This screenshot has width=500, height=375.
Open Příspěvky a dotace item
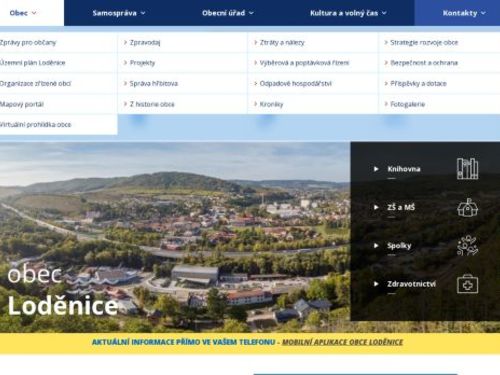pos(418,83)
